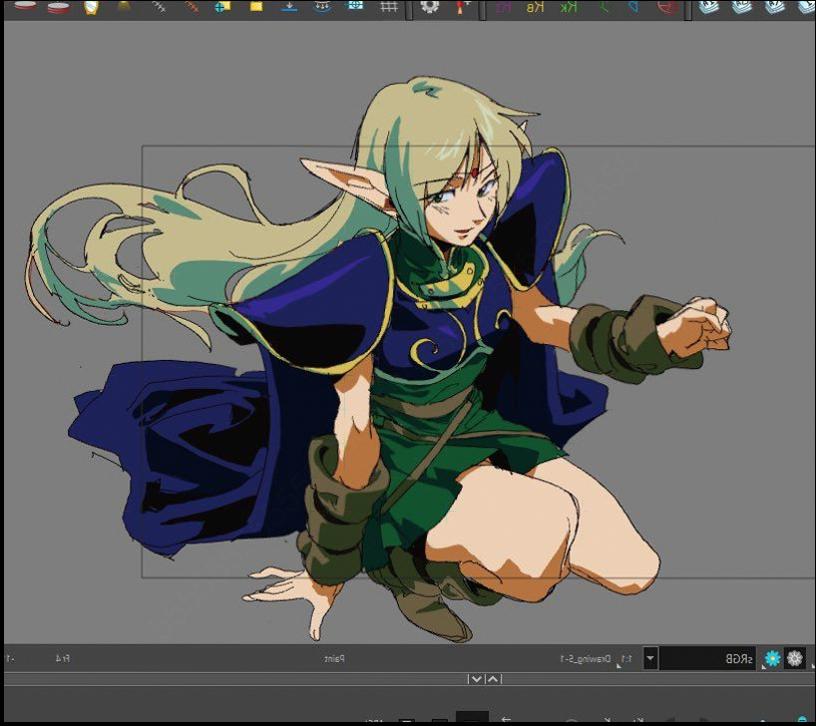This screenshot has width=816, height=726.
Task: Click the blue D-shaped toolbar icon
Action: point(633,6)
